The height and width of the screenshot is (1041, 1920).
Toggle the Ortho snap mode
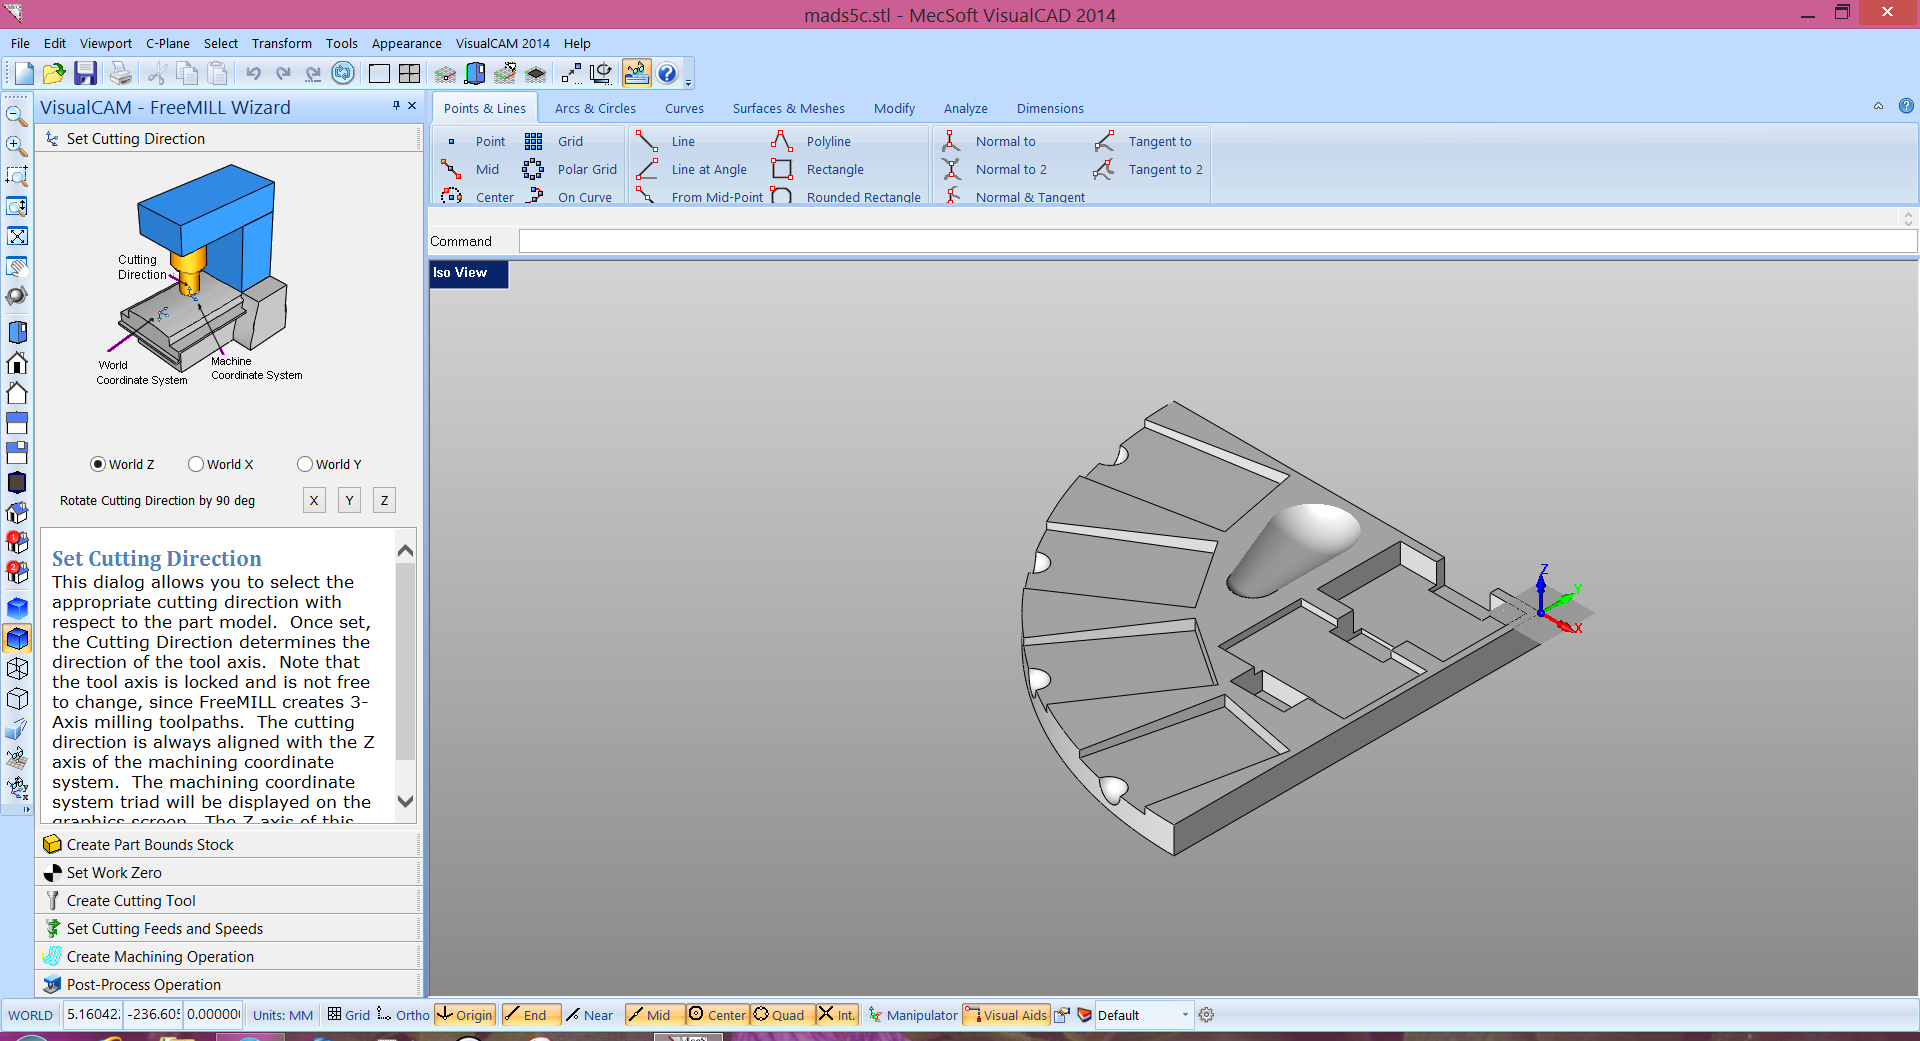[x=403, y=1015]
